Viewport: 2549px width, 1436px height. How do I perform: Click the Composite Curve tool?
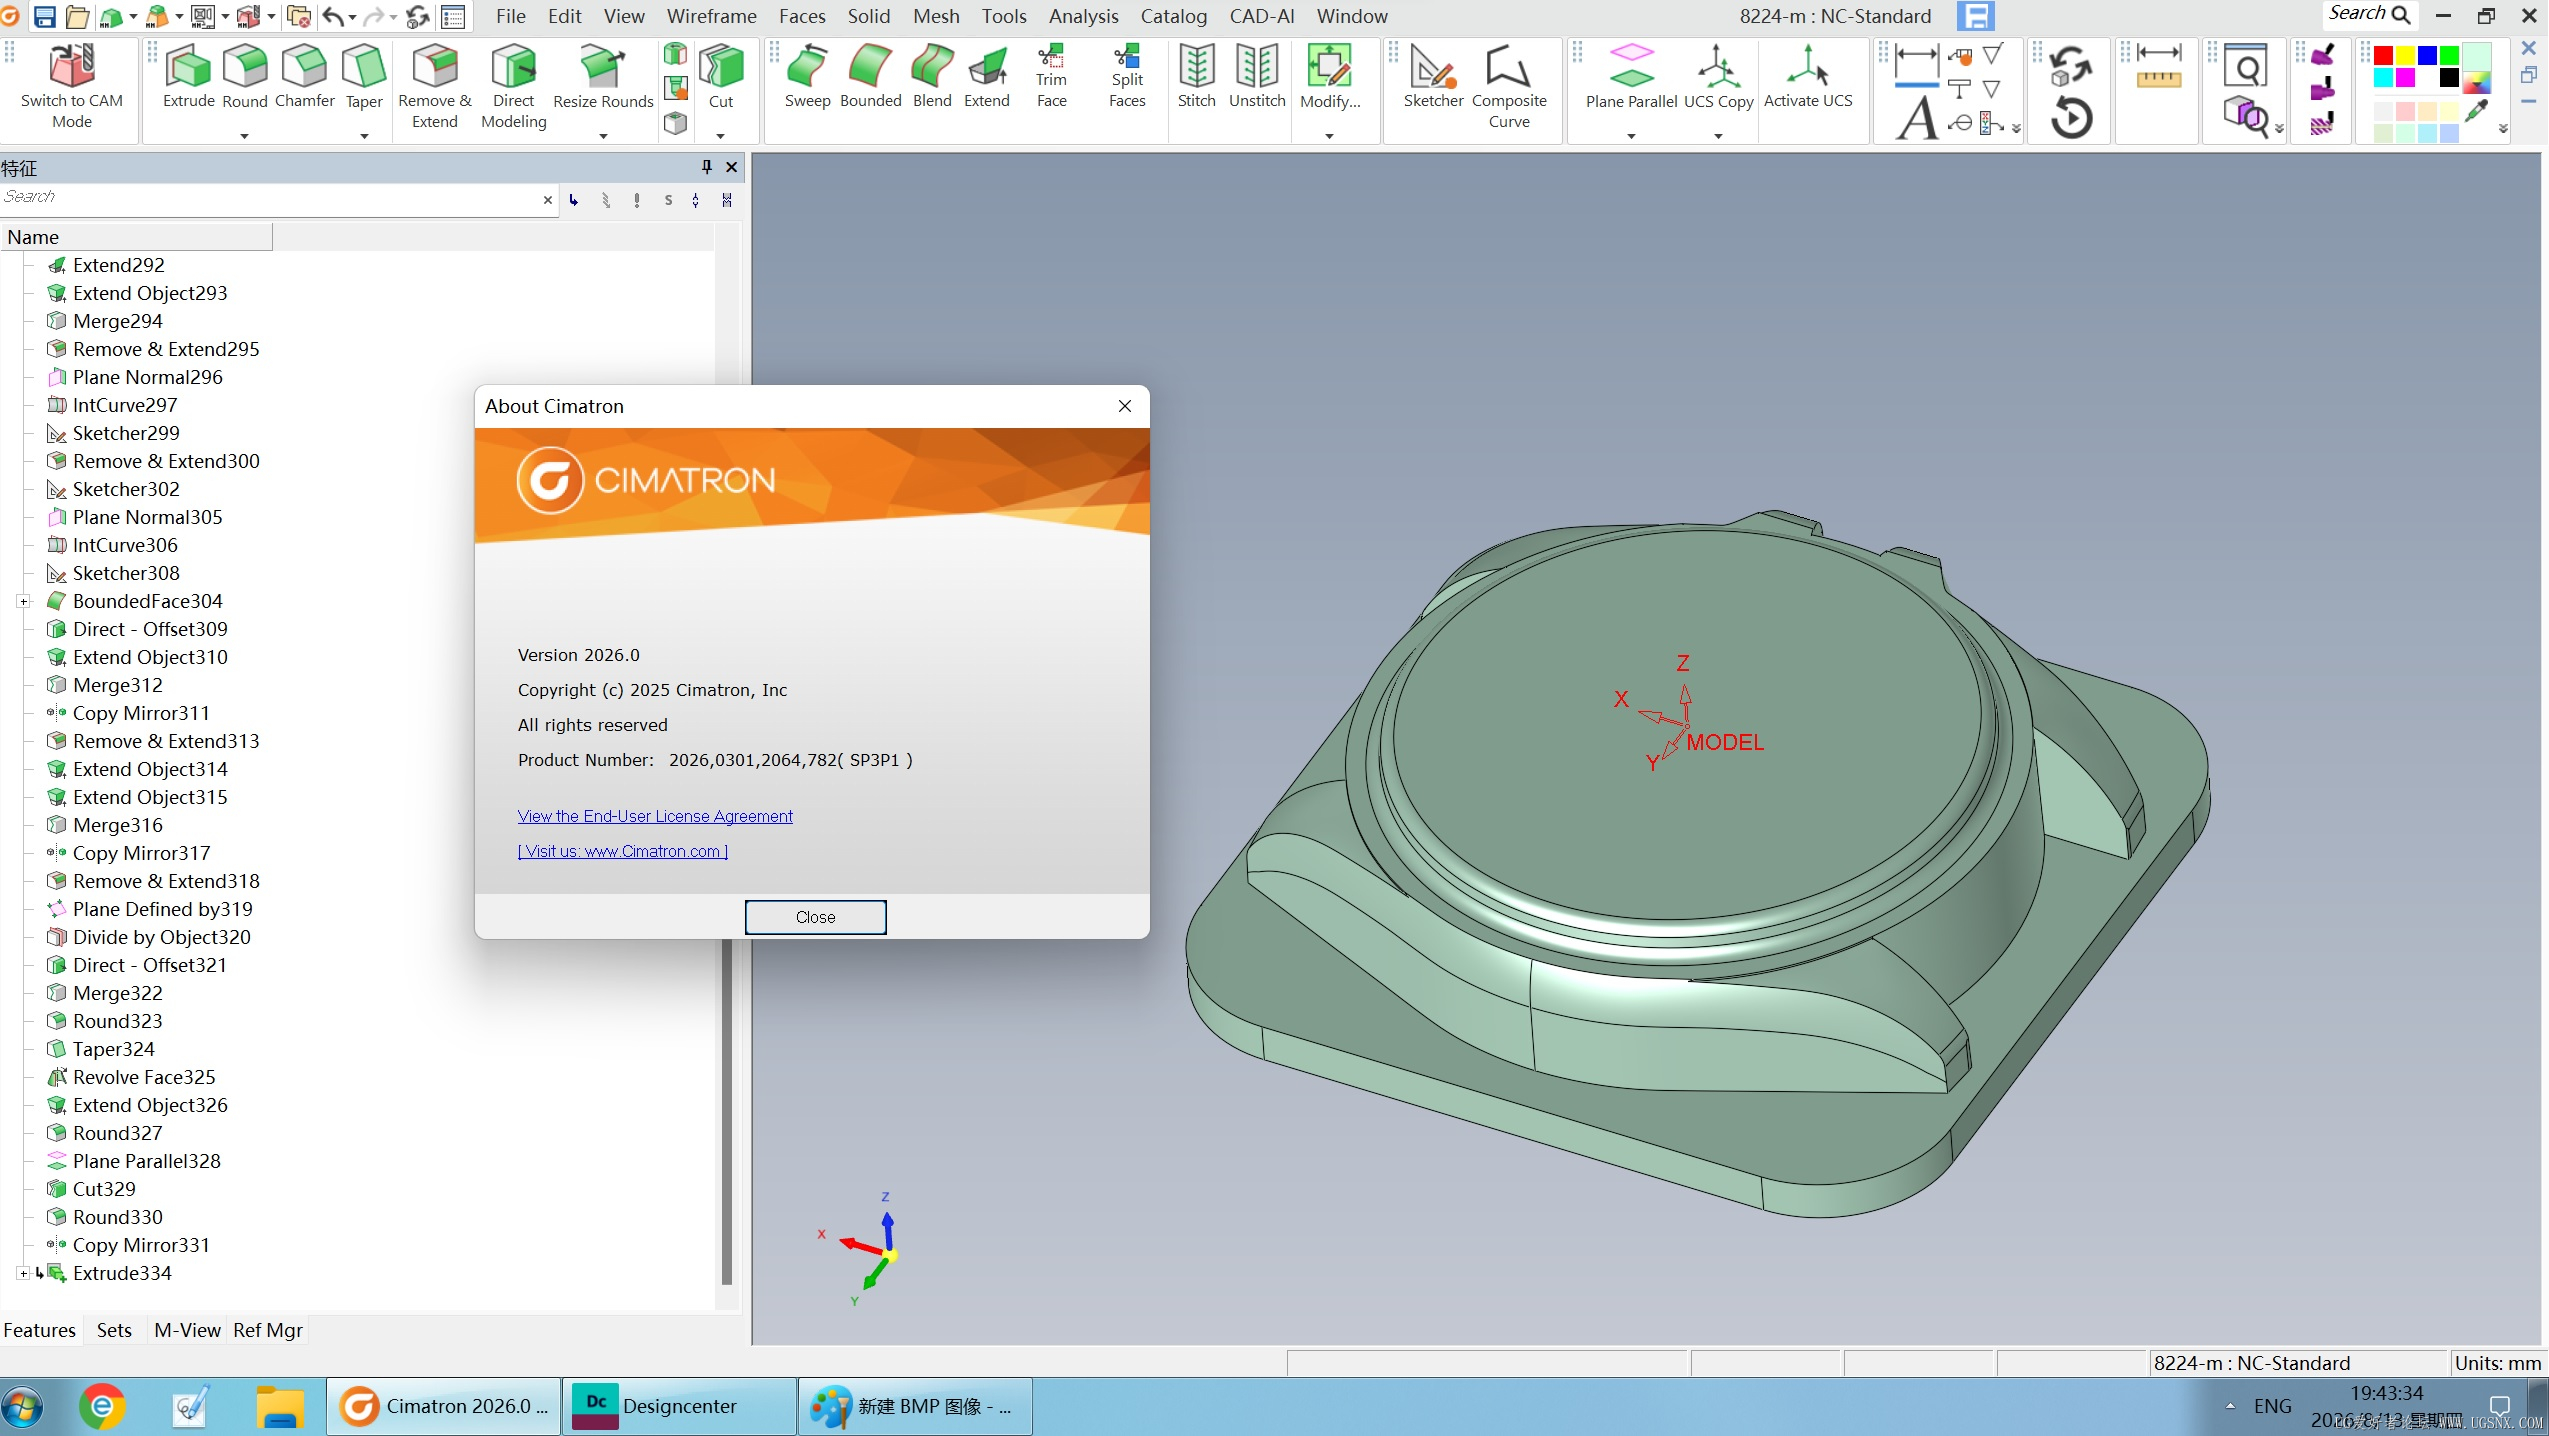(x=1509, y=87)
